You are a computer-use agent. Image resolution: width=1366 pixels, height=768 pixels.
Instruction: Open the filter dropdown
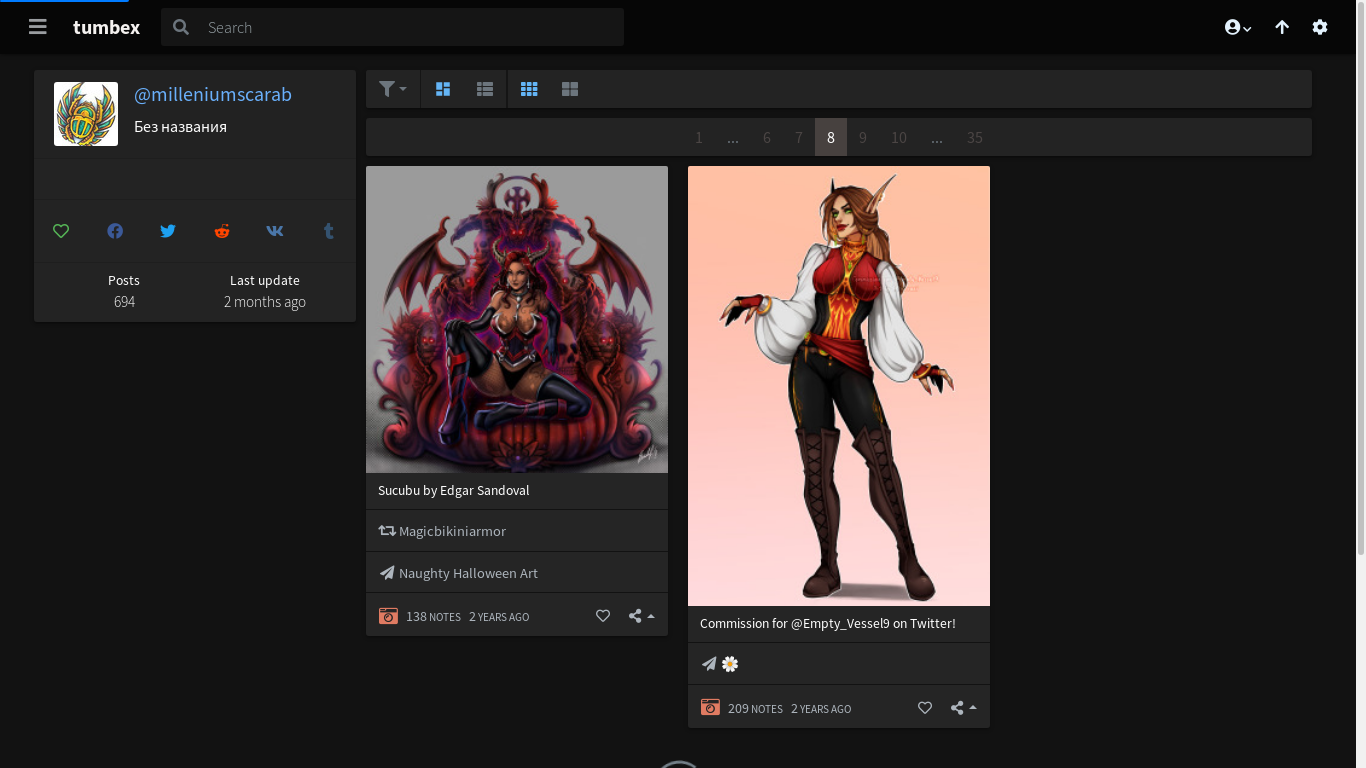(393, 89)
